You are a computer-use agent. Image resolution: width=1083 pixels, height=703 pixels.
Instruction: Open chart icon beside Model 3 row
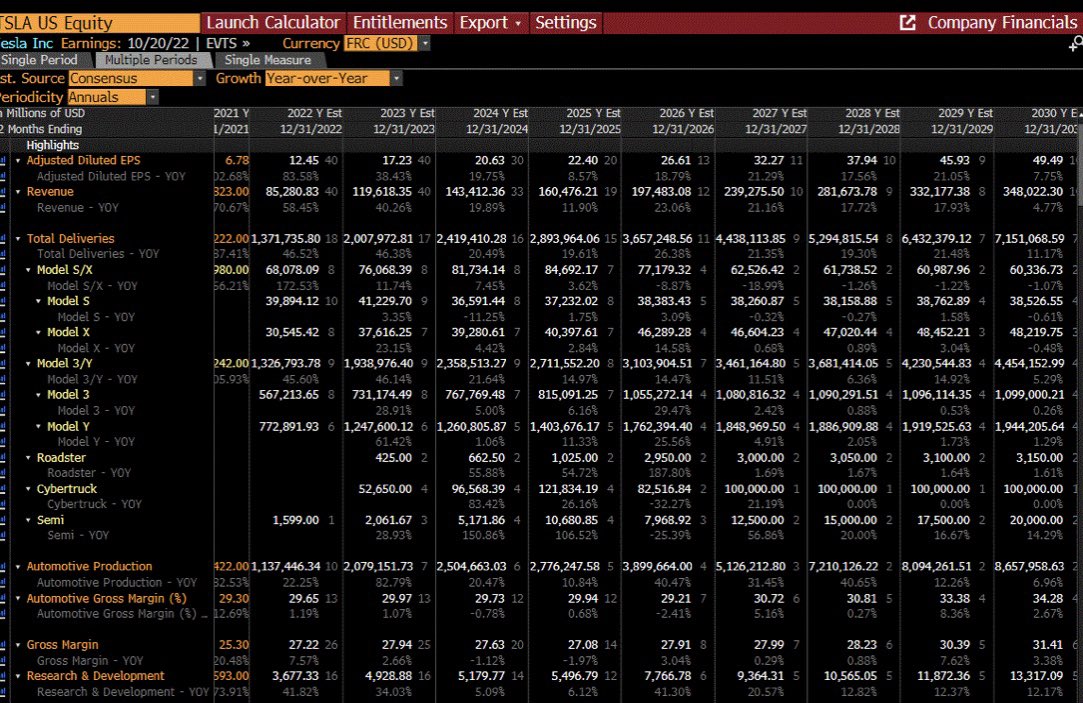pos(3,395)
